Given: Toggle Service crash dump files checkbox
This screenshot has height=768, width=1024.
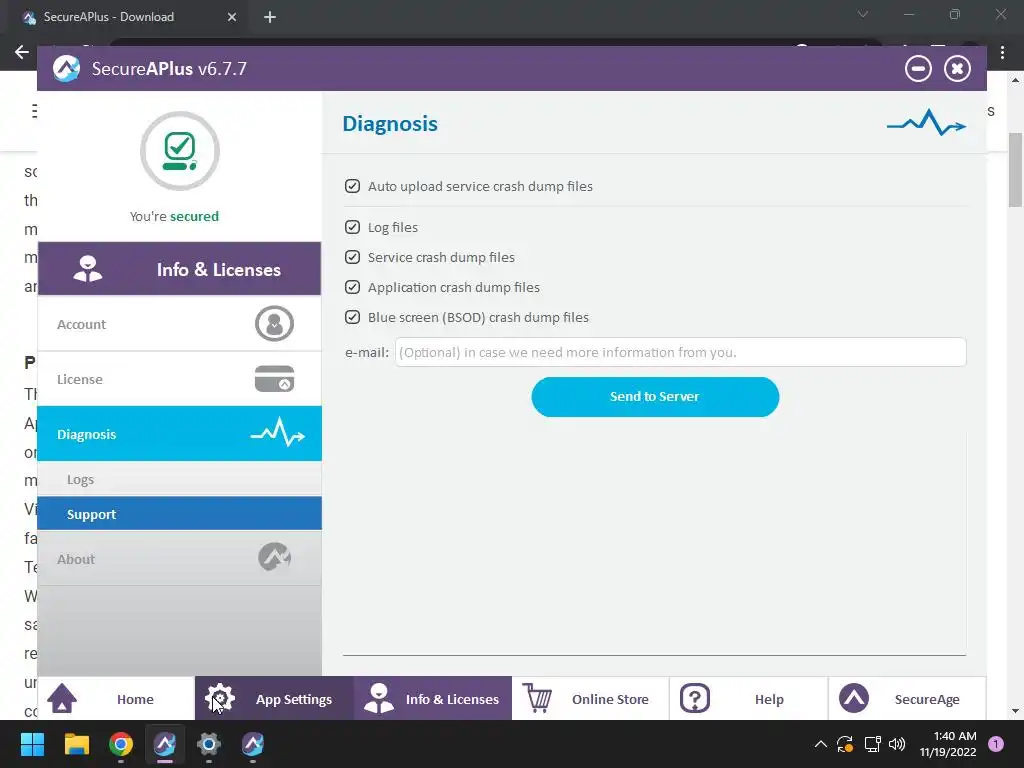Looking at the screenshot, I should (x=352, y=257).
